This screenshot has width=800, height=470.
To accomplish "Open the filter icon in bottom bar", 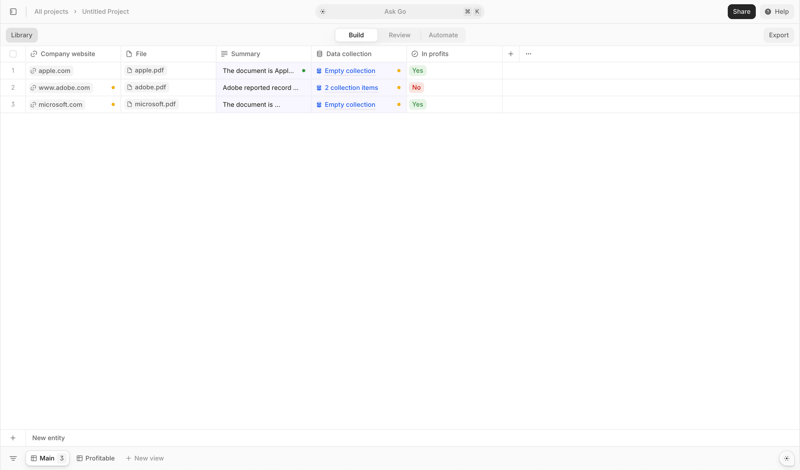I will (x=13, y=458).
